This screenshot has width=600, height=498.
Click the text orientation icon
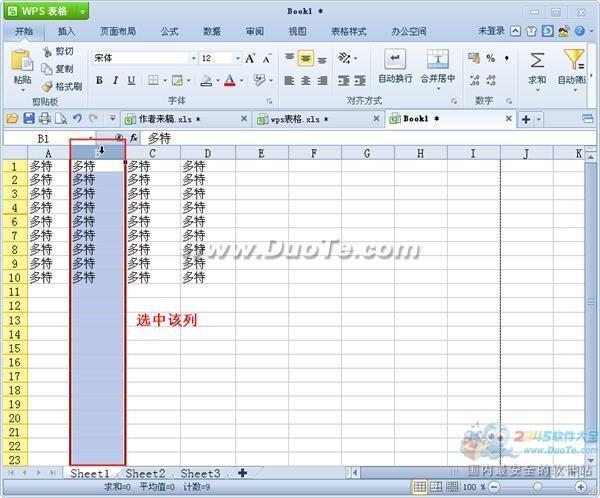click(x=344, y=58)
